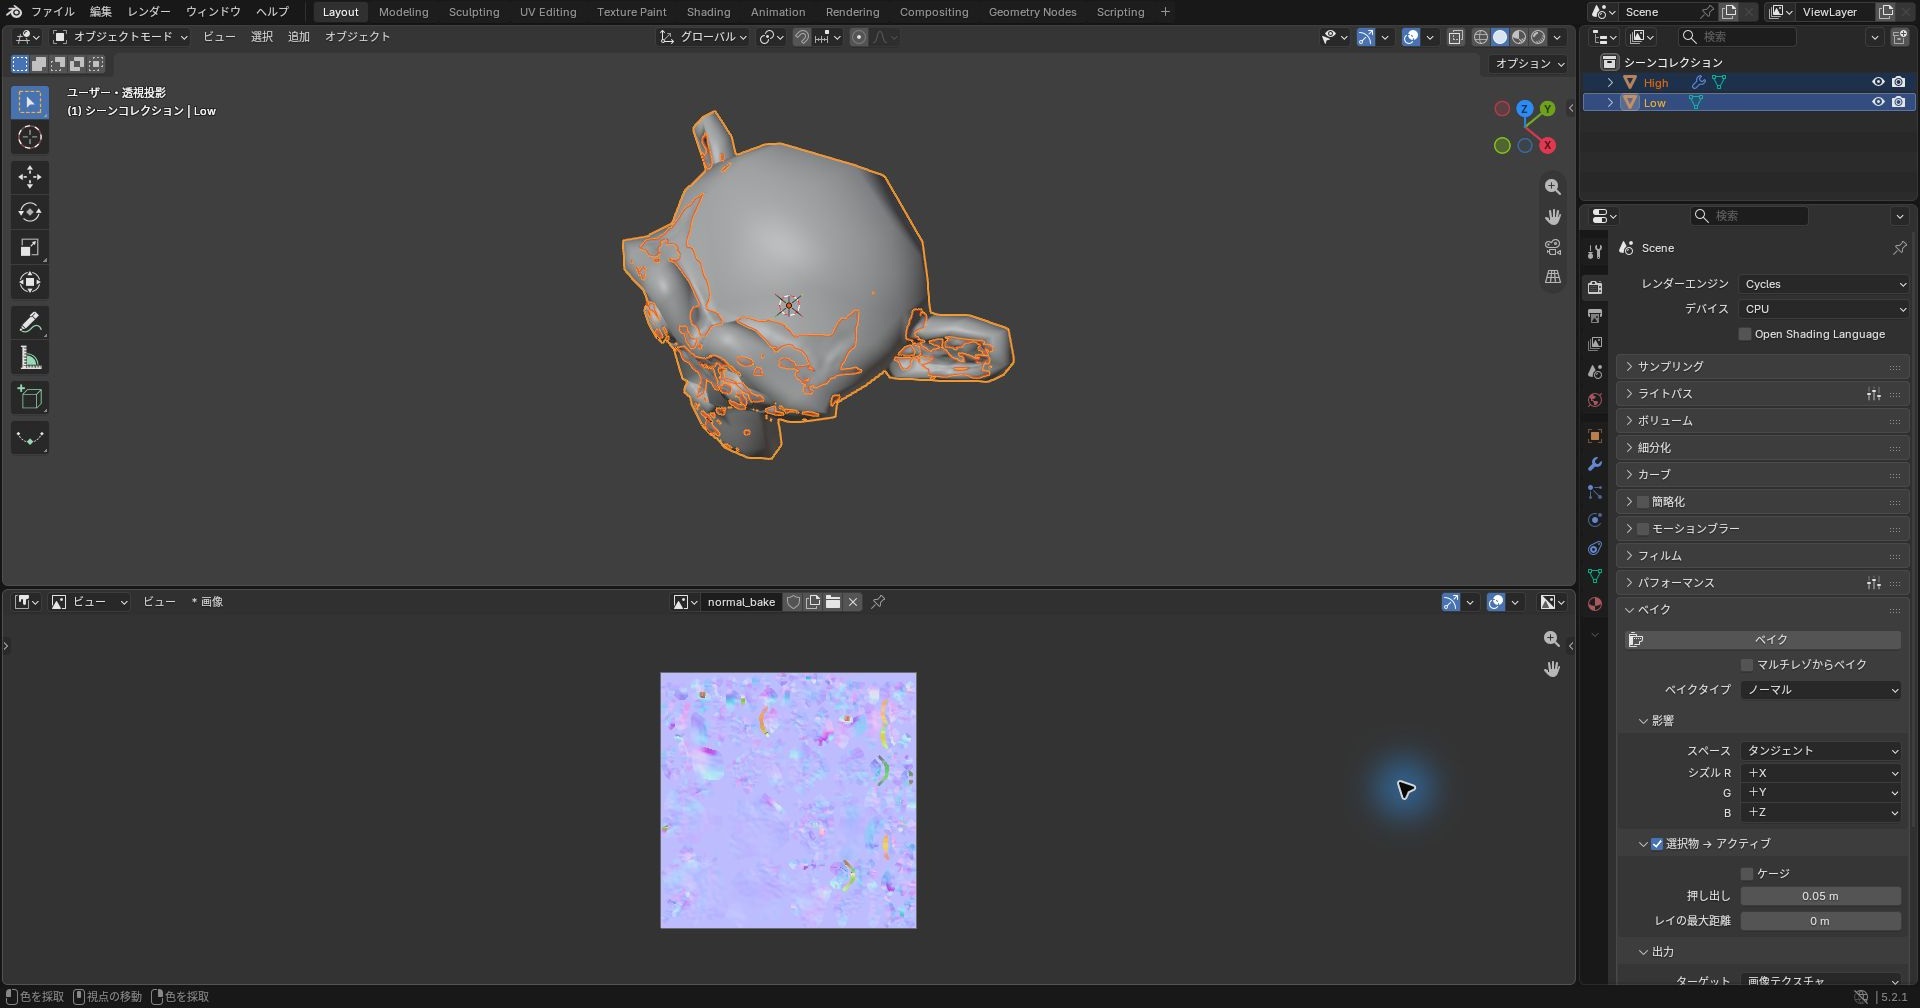Enable モーションブラー checkbox
Screen dimensions: 1920x1008
pyautogui.click(x=1643, y=529)
